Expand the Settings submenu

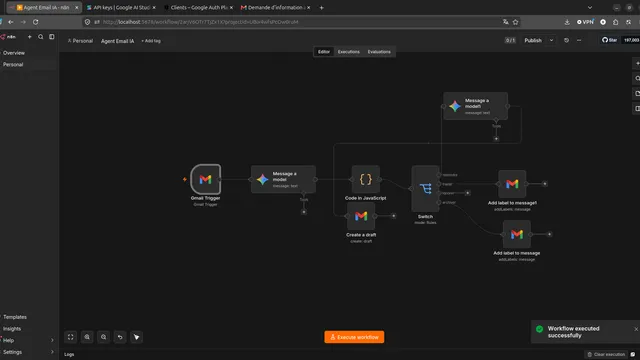(52, 352)
